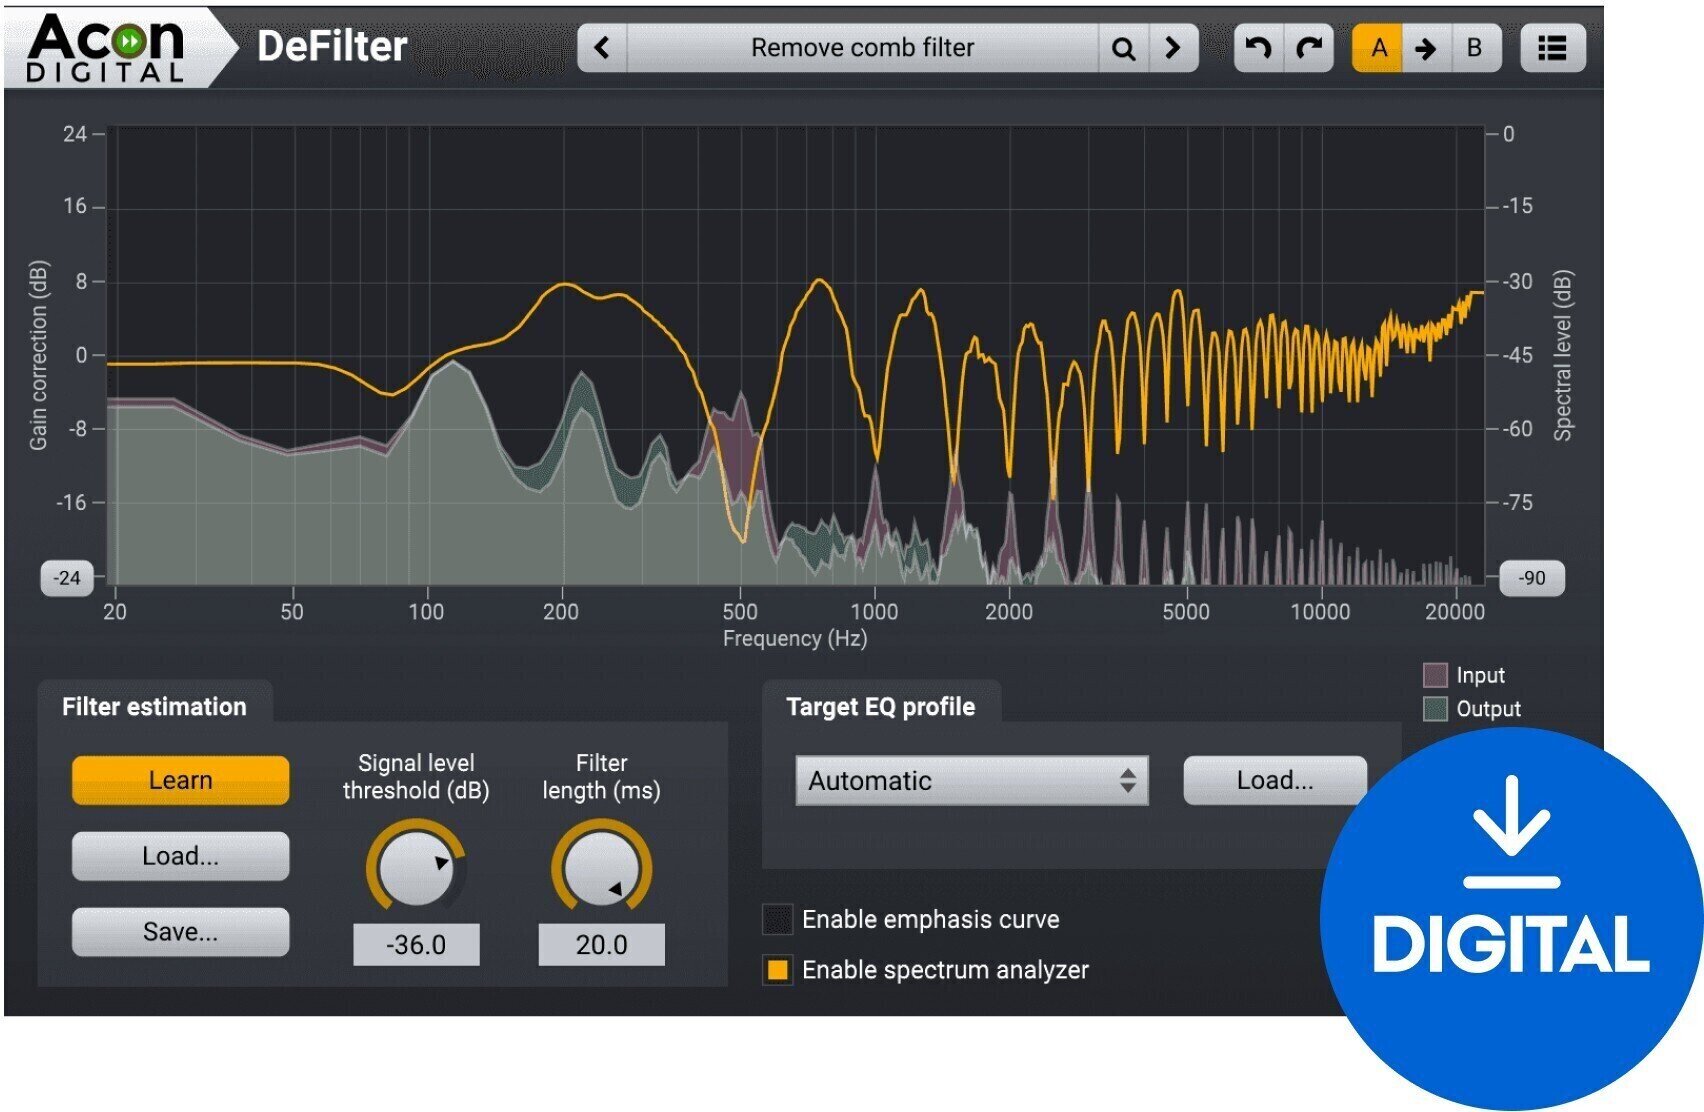The width and height of the screenshot is (1704, 1112).
Task: Click Load in the Target EQ profile panel
Action: pos(1274,780)
